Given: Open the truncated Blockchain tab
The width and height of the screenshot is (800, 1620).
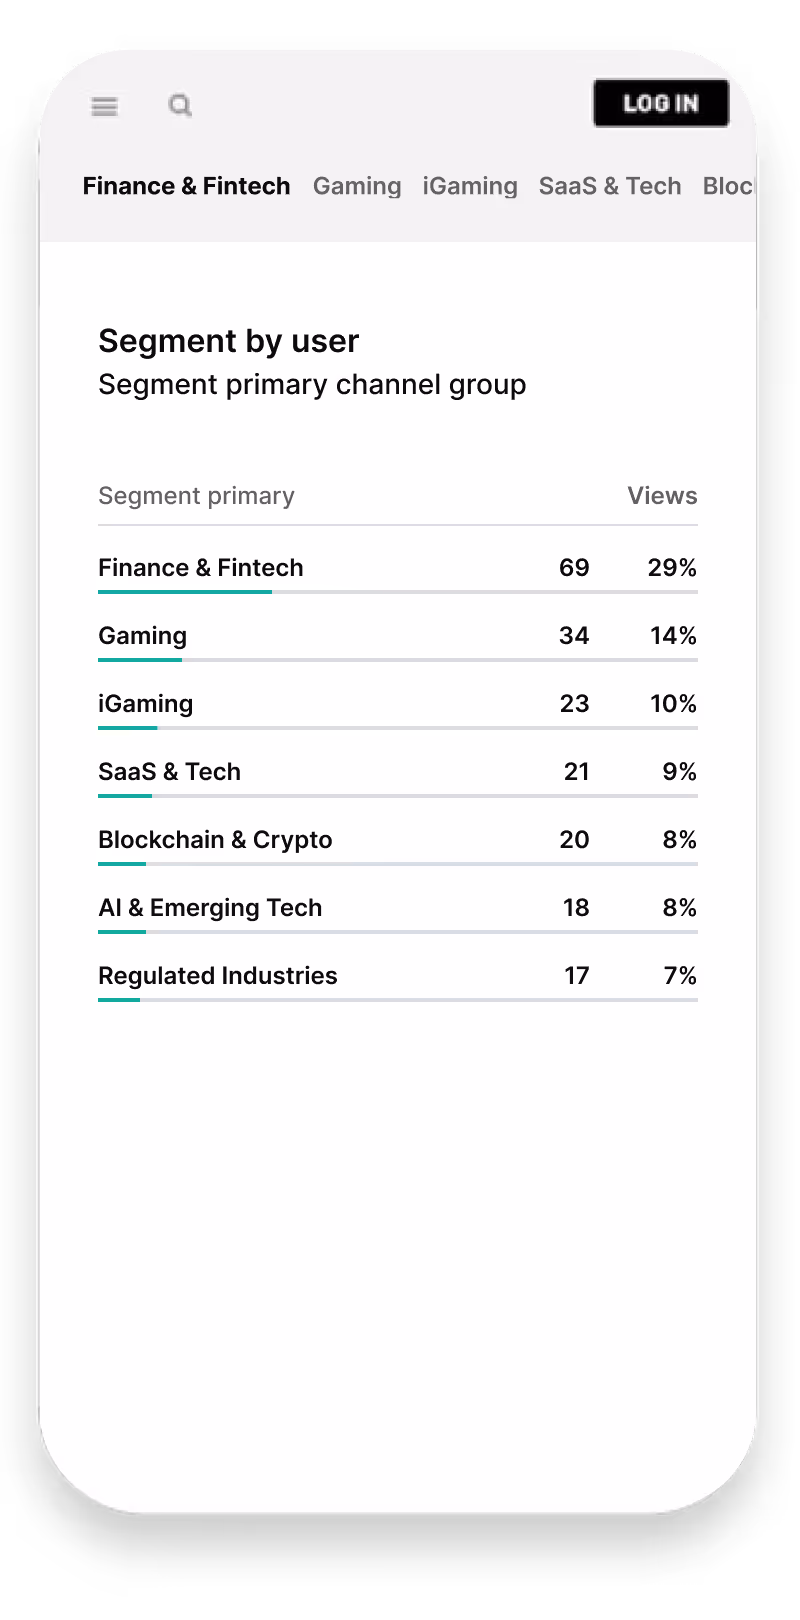Looking at the screenshot, I should [x=727, y=186].
